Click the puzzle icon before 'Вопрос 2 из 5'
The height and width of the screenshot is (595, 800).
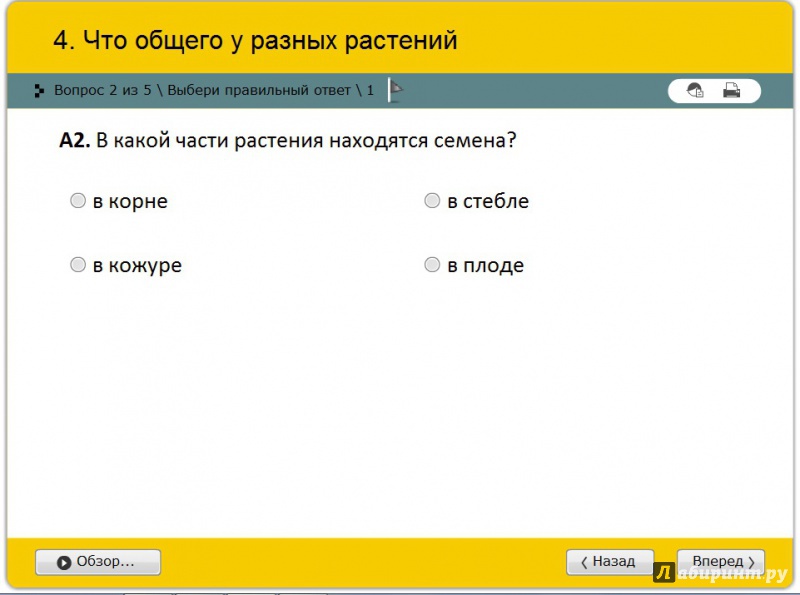(39, 91)
